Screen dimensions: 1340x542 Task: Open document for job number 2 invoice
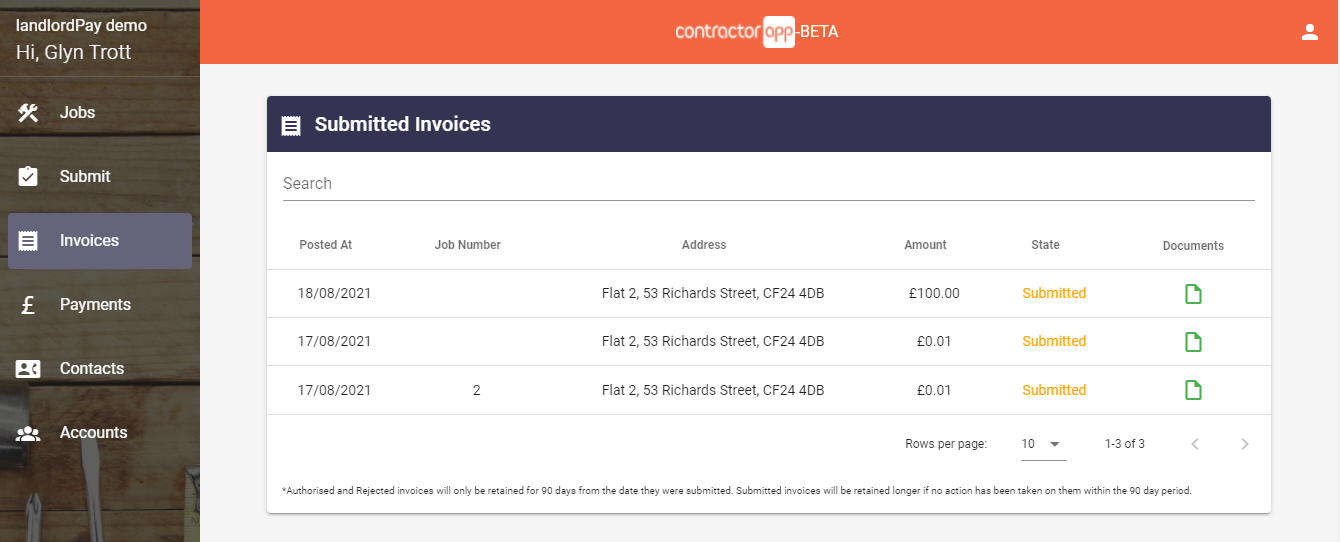click(x=1193, y=390)
